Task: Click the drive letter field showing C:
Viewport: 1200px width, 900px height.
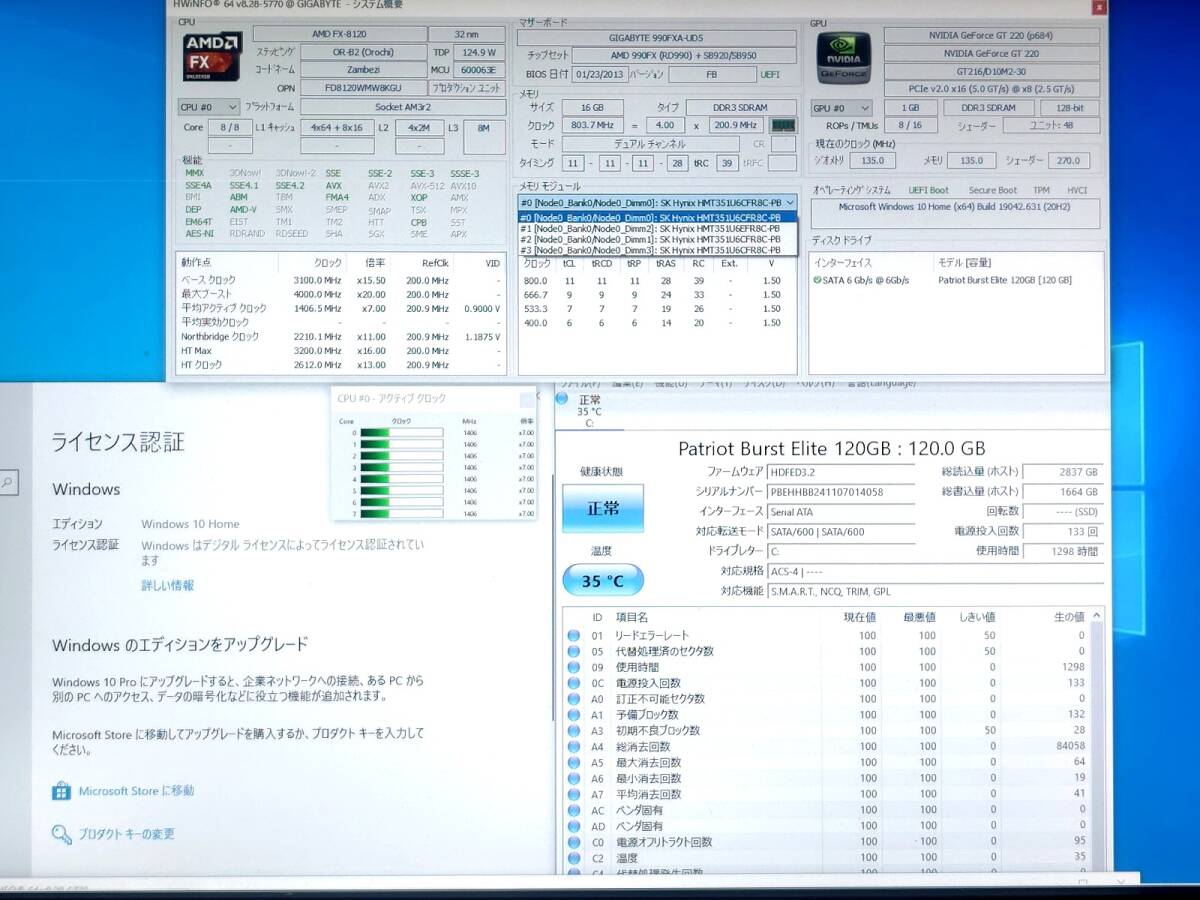Action: click(x=840, y=551)
